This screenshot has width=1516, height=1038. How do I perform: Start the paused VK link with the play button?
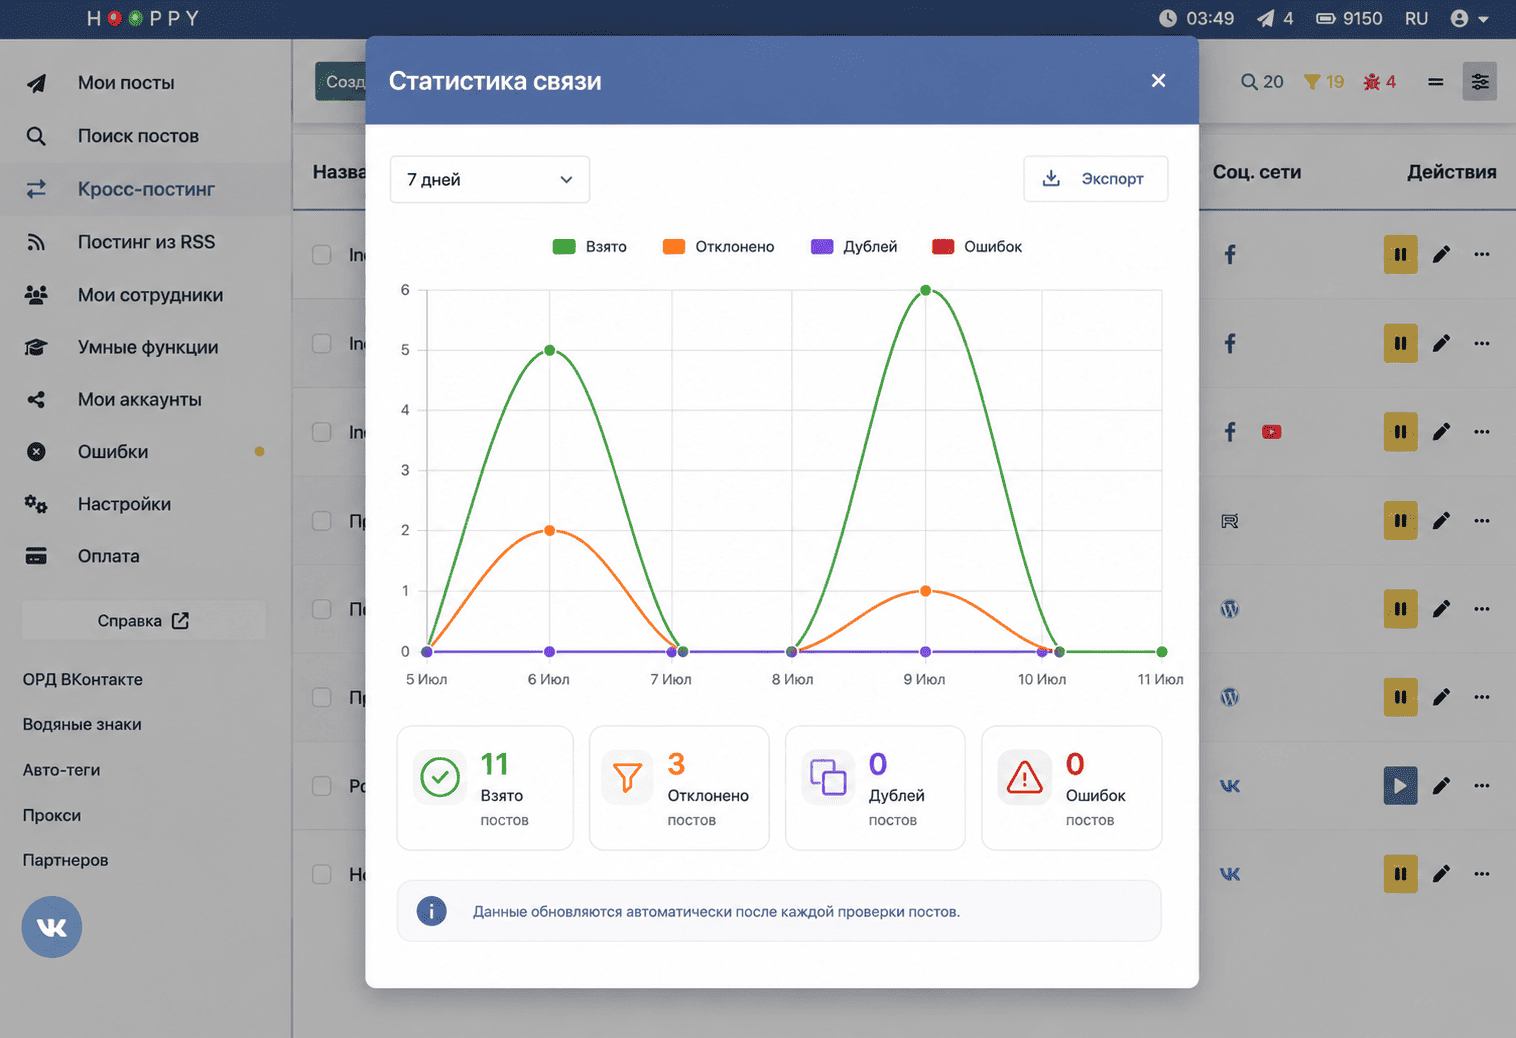(1400, 786)
